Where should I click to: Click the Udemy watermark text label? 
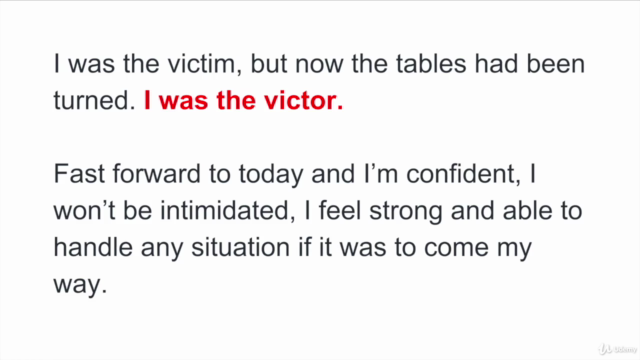[625, 350]
